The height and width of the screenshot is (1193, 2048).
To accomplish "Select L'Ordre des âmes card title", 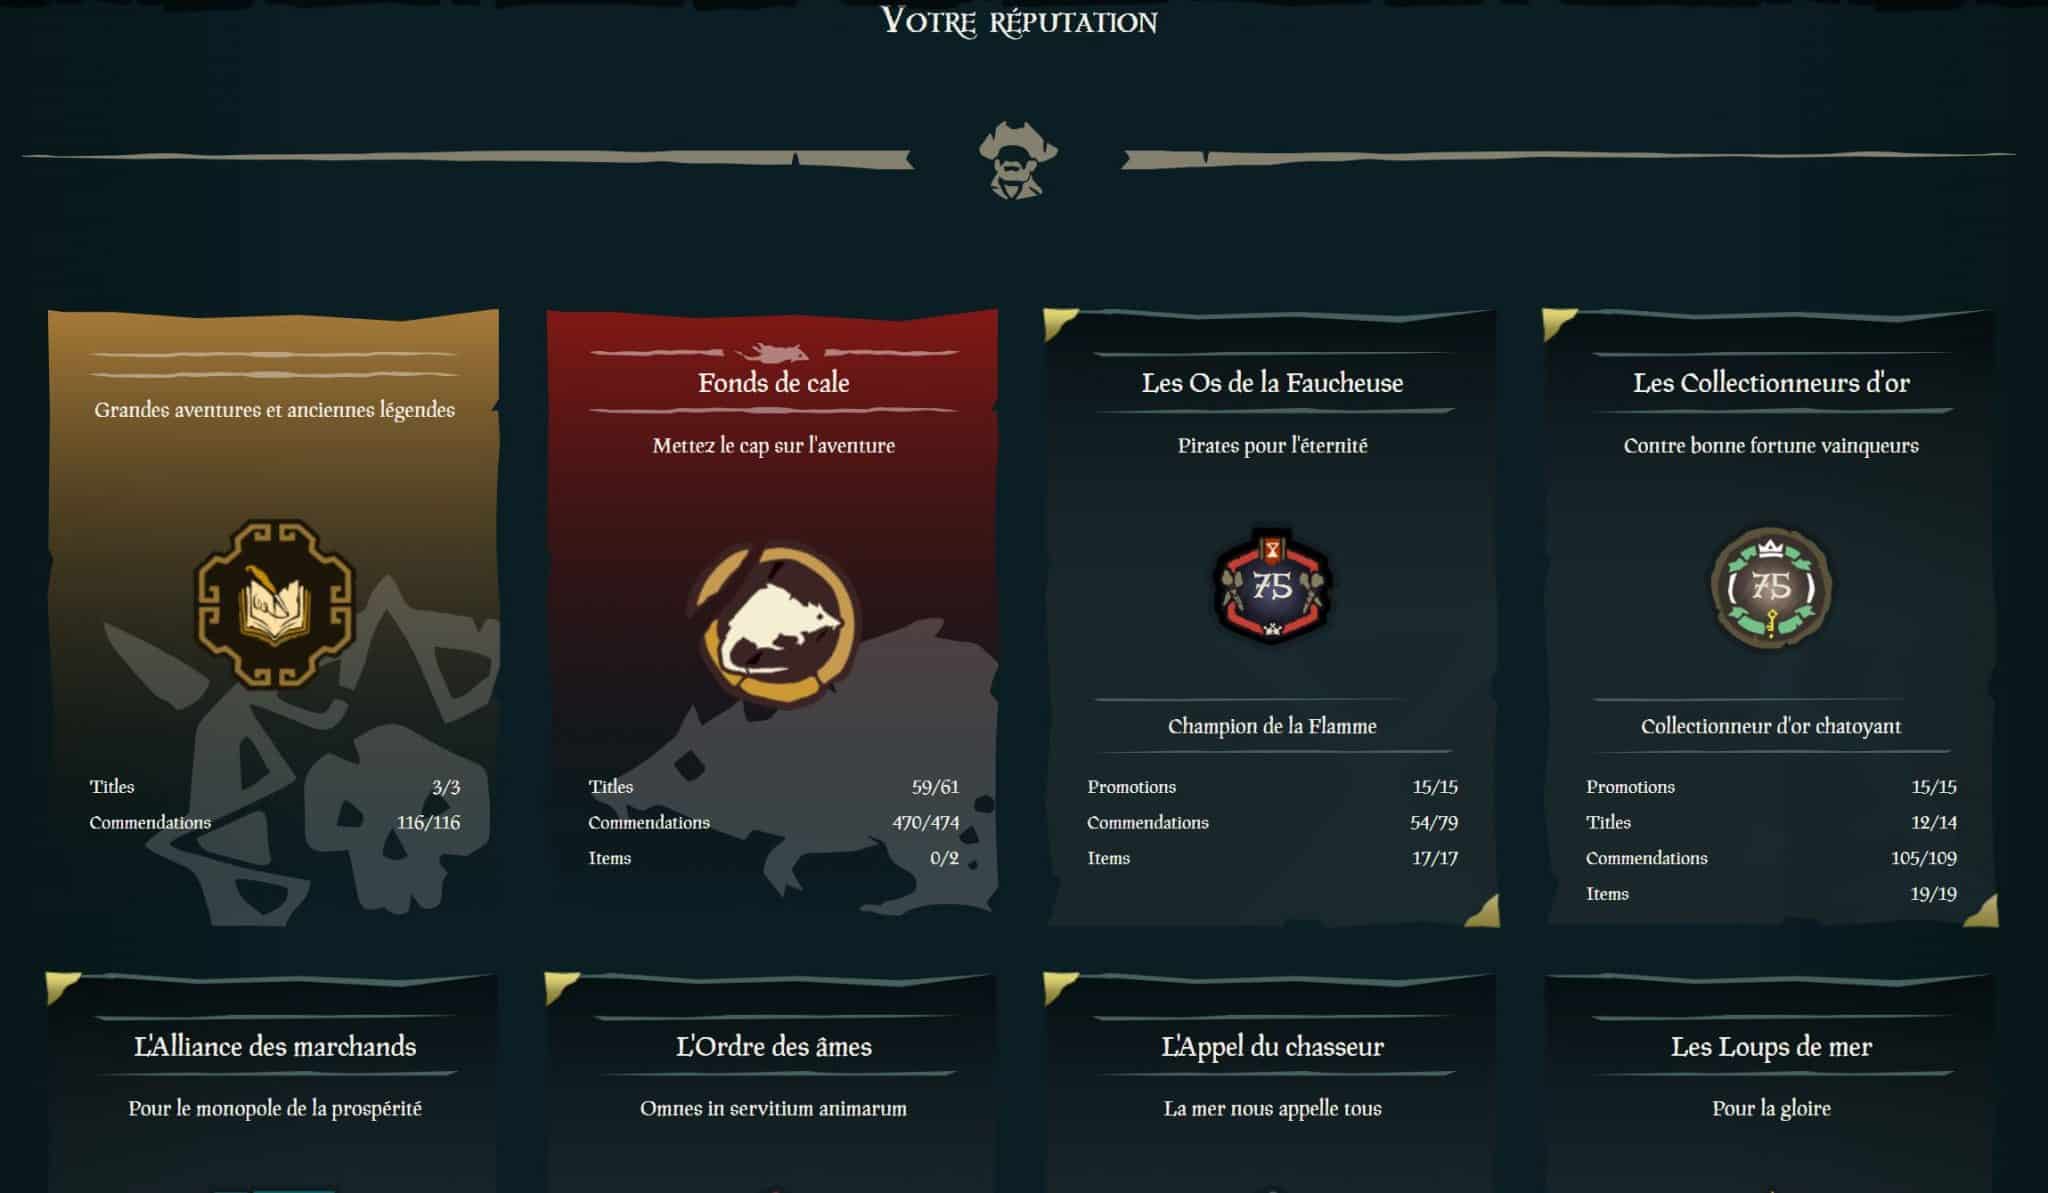I will tap(773, 1047).
